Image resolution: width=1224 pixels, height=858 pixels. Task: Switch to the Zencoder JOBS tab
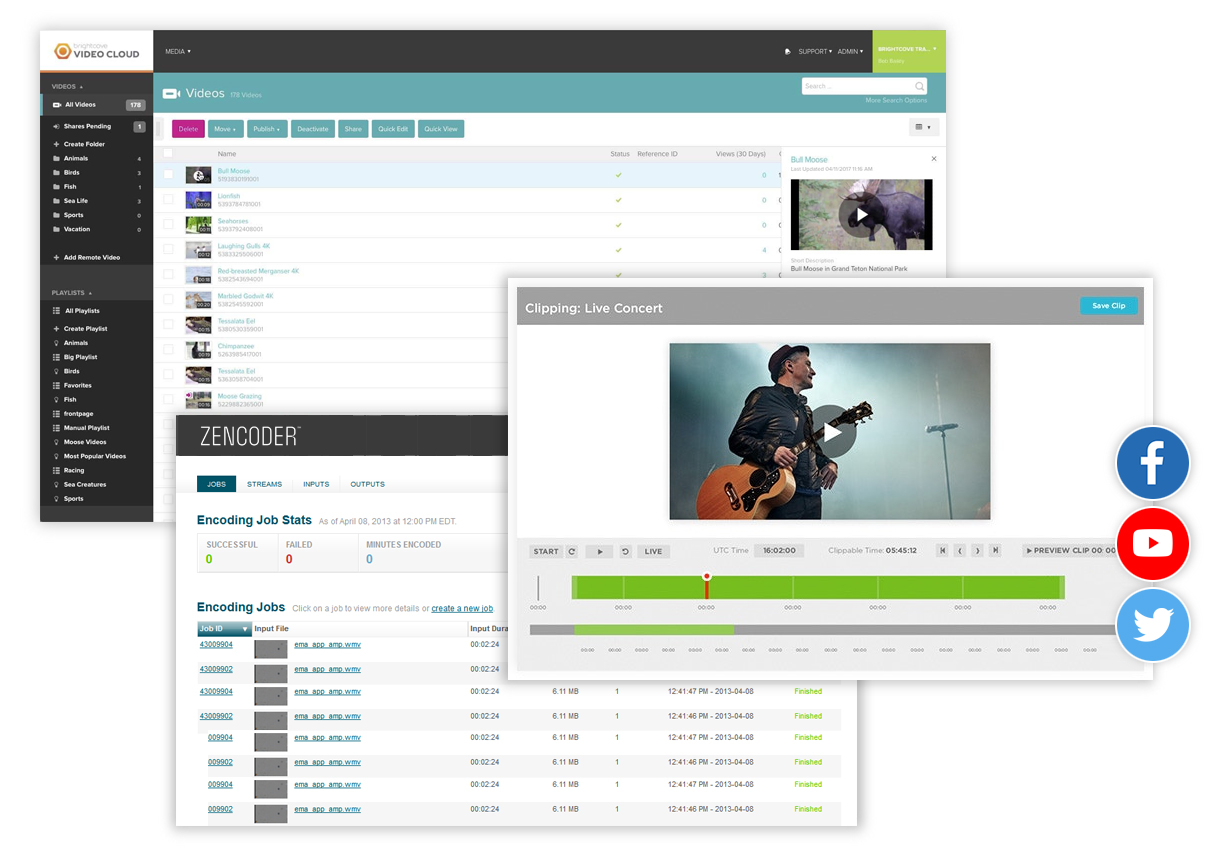point(216,484)
